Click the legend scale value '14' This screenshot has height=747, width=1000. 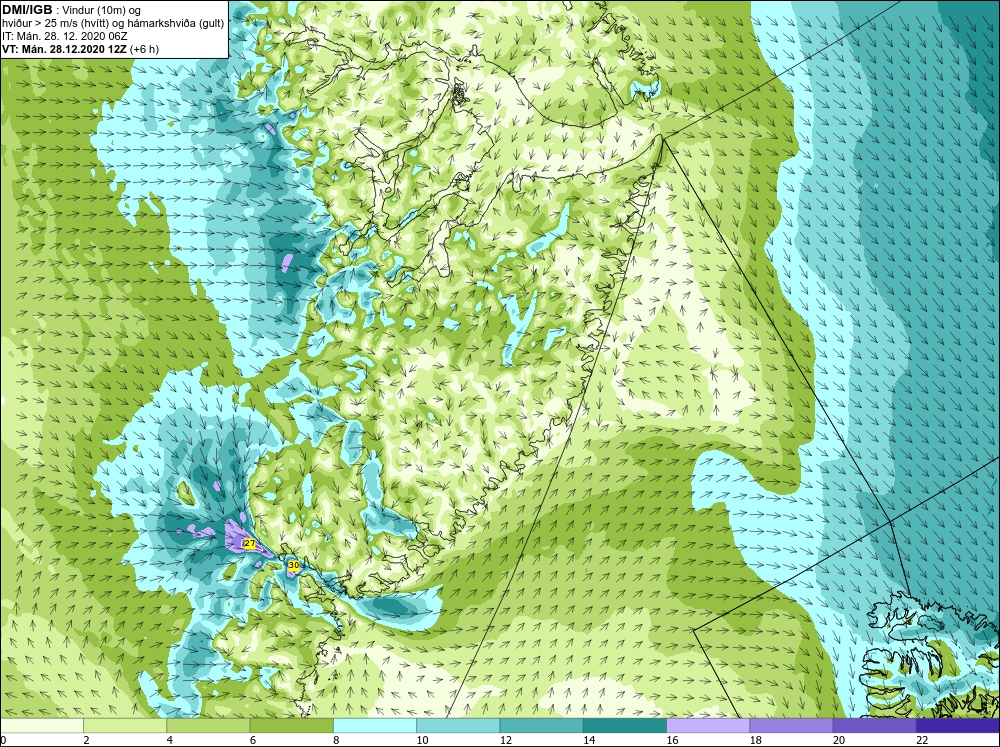pos(589,740)
